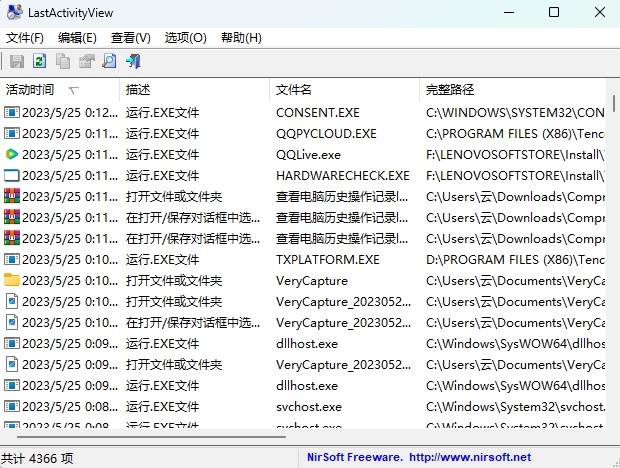Click the LastActivityView app icon in title bar
620x468 pixels.
point(15,12)
